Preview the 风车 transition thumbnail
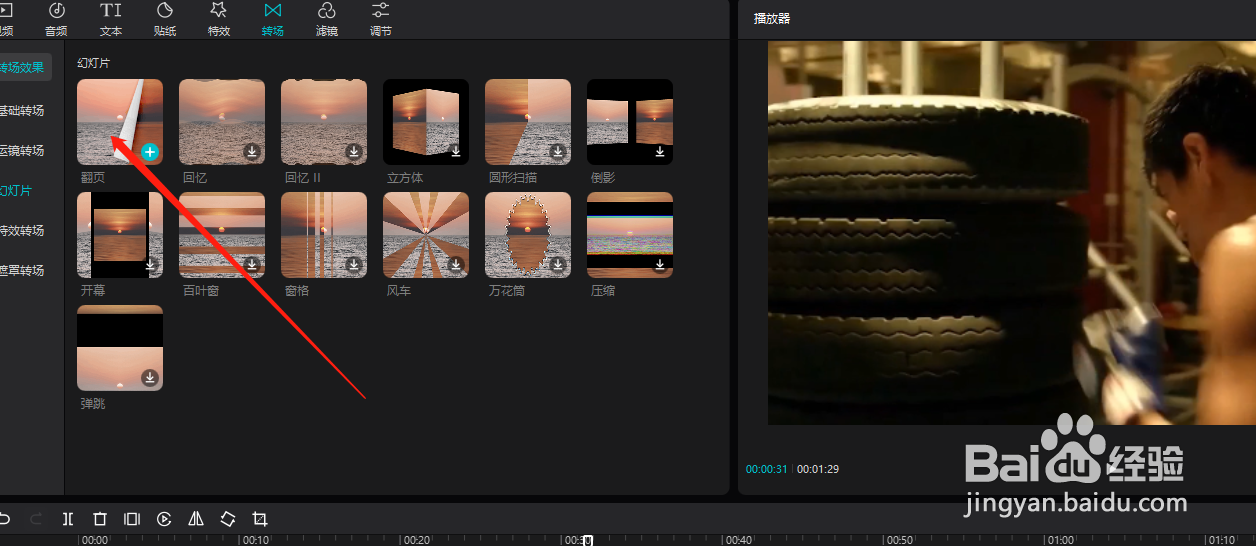 click(x=426, y=235)
